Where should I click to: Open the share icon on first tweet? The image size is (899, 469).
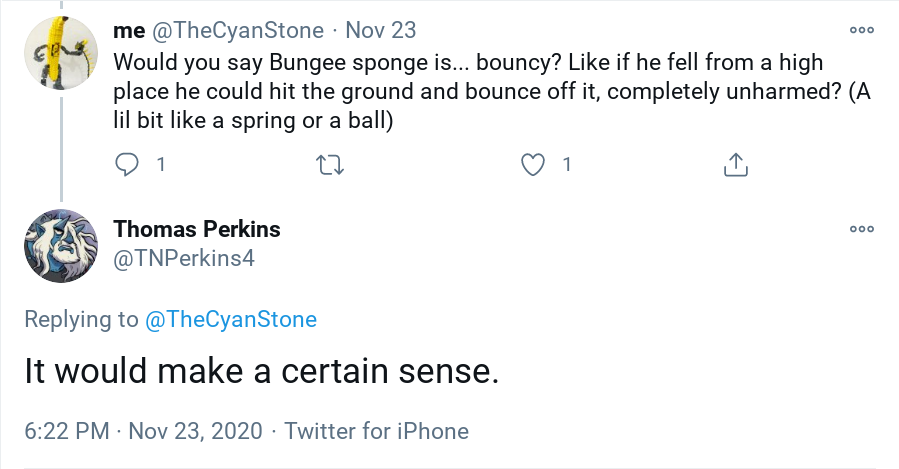point(735,164)
